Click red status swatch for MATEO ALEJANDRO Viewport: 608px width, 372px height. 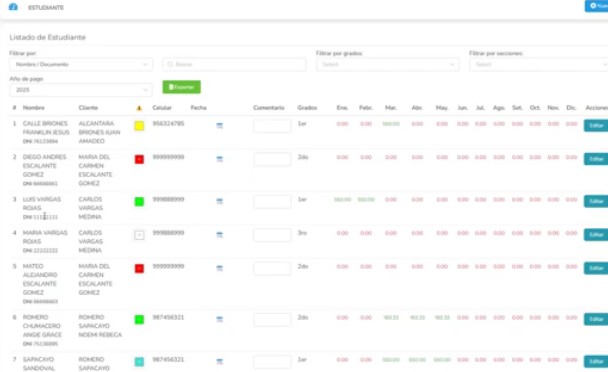139,268
